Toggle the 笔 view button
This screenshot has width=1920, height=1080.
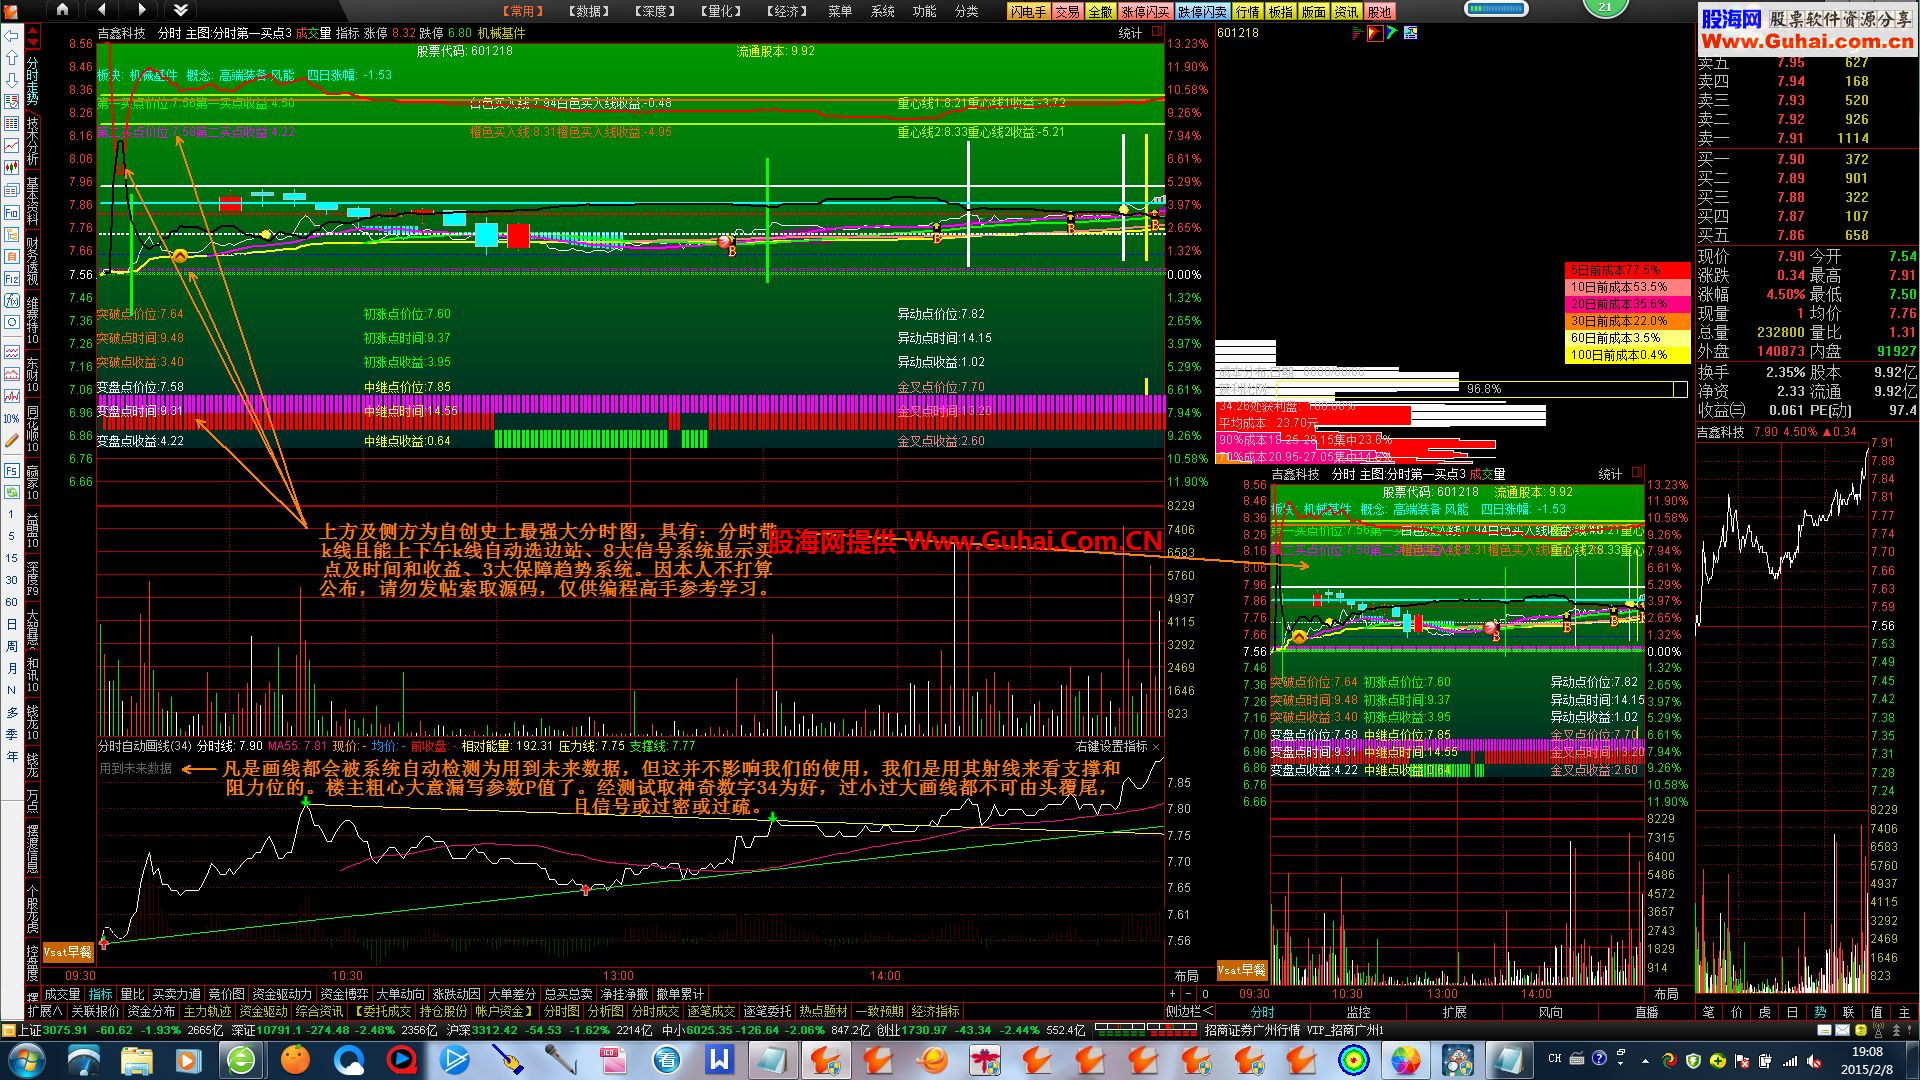click(1709, 1012)
